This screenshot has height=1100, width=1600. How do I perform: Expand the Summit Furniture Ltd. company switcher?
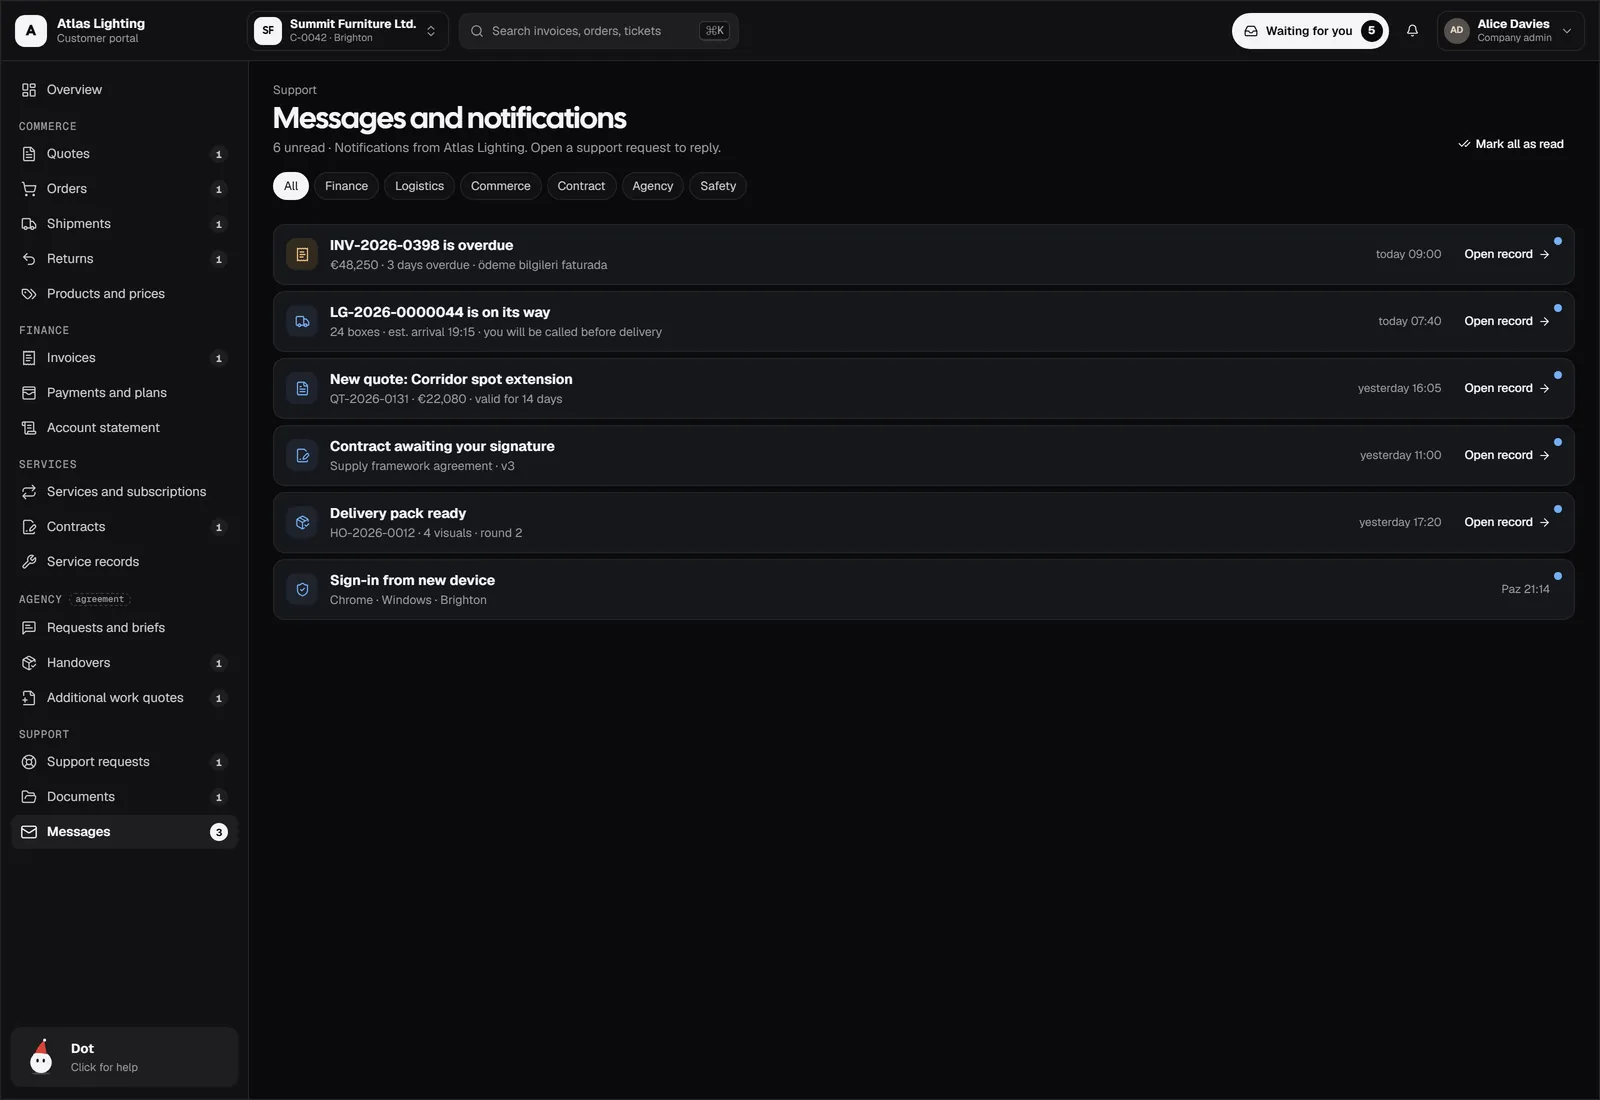tap(347, 31)
